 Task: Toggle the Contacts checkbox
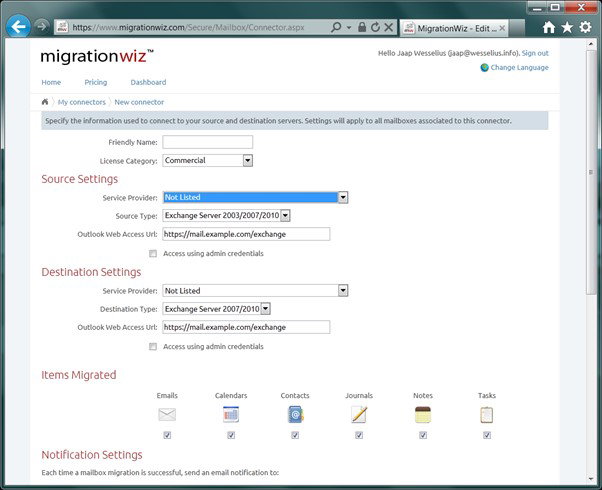(295, 435)
